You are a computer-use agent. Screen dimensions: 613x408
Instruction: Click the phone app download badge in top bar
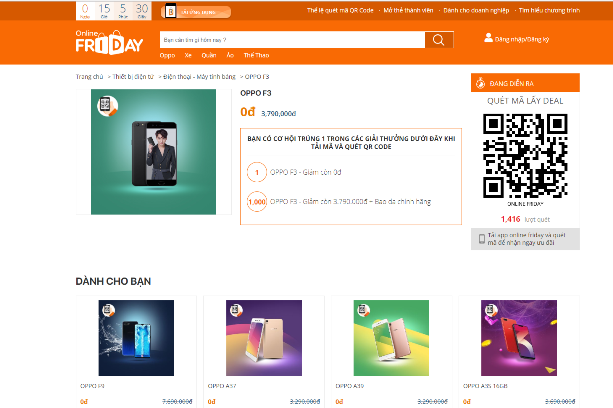(196, 12)
